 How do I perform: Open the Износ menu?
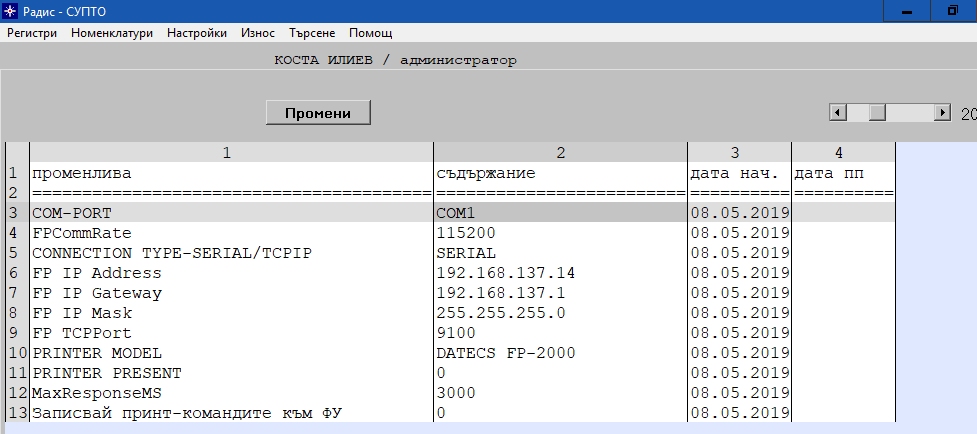[258, 33]
